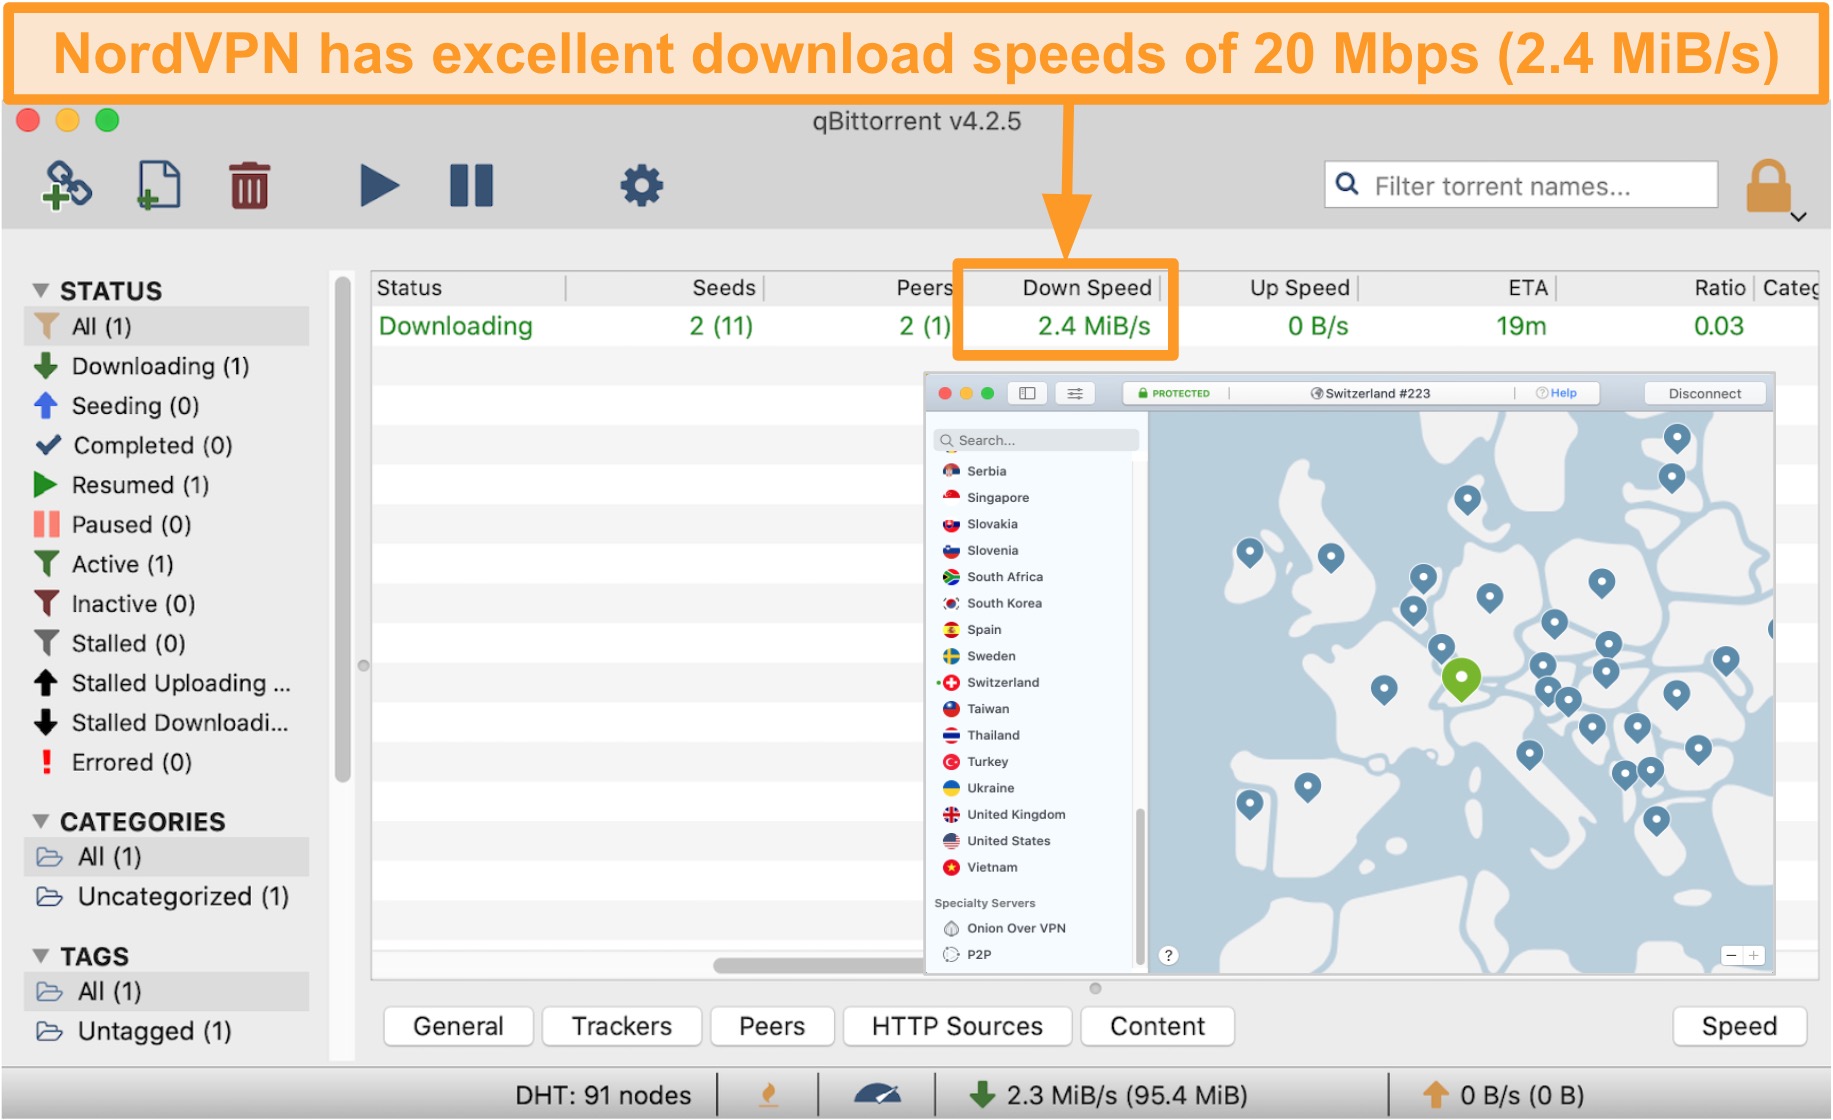1833x1120 pixels.
Task: Select the Resumed (1) filter
Action: [166, 485]
